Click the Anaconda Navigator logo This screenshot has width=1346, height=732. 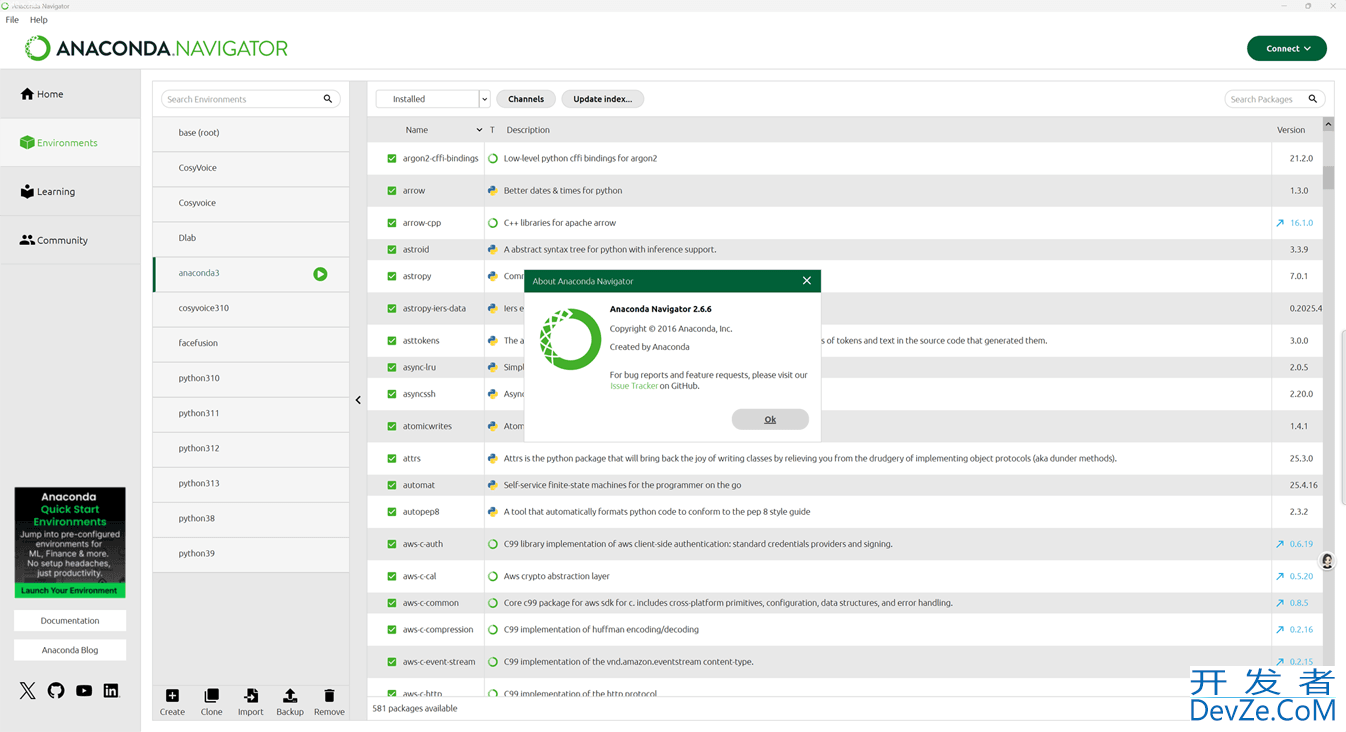tap(156, 48)
